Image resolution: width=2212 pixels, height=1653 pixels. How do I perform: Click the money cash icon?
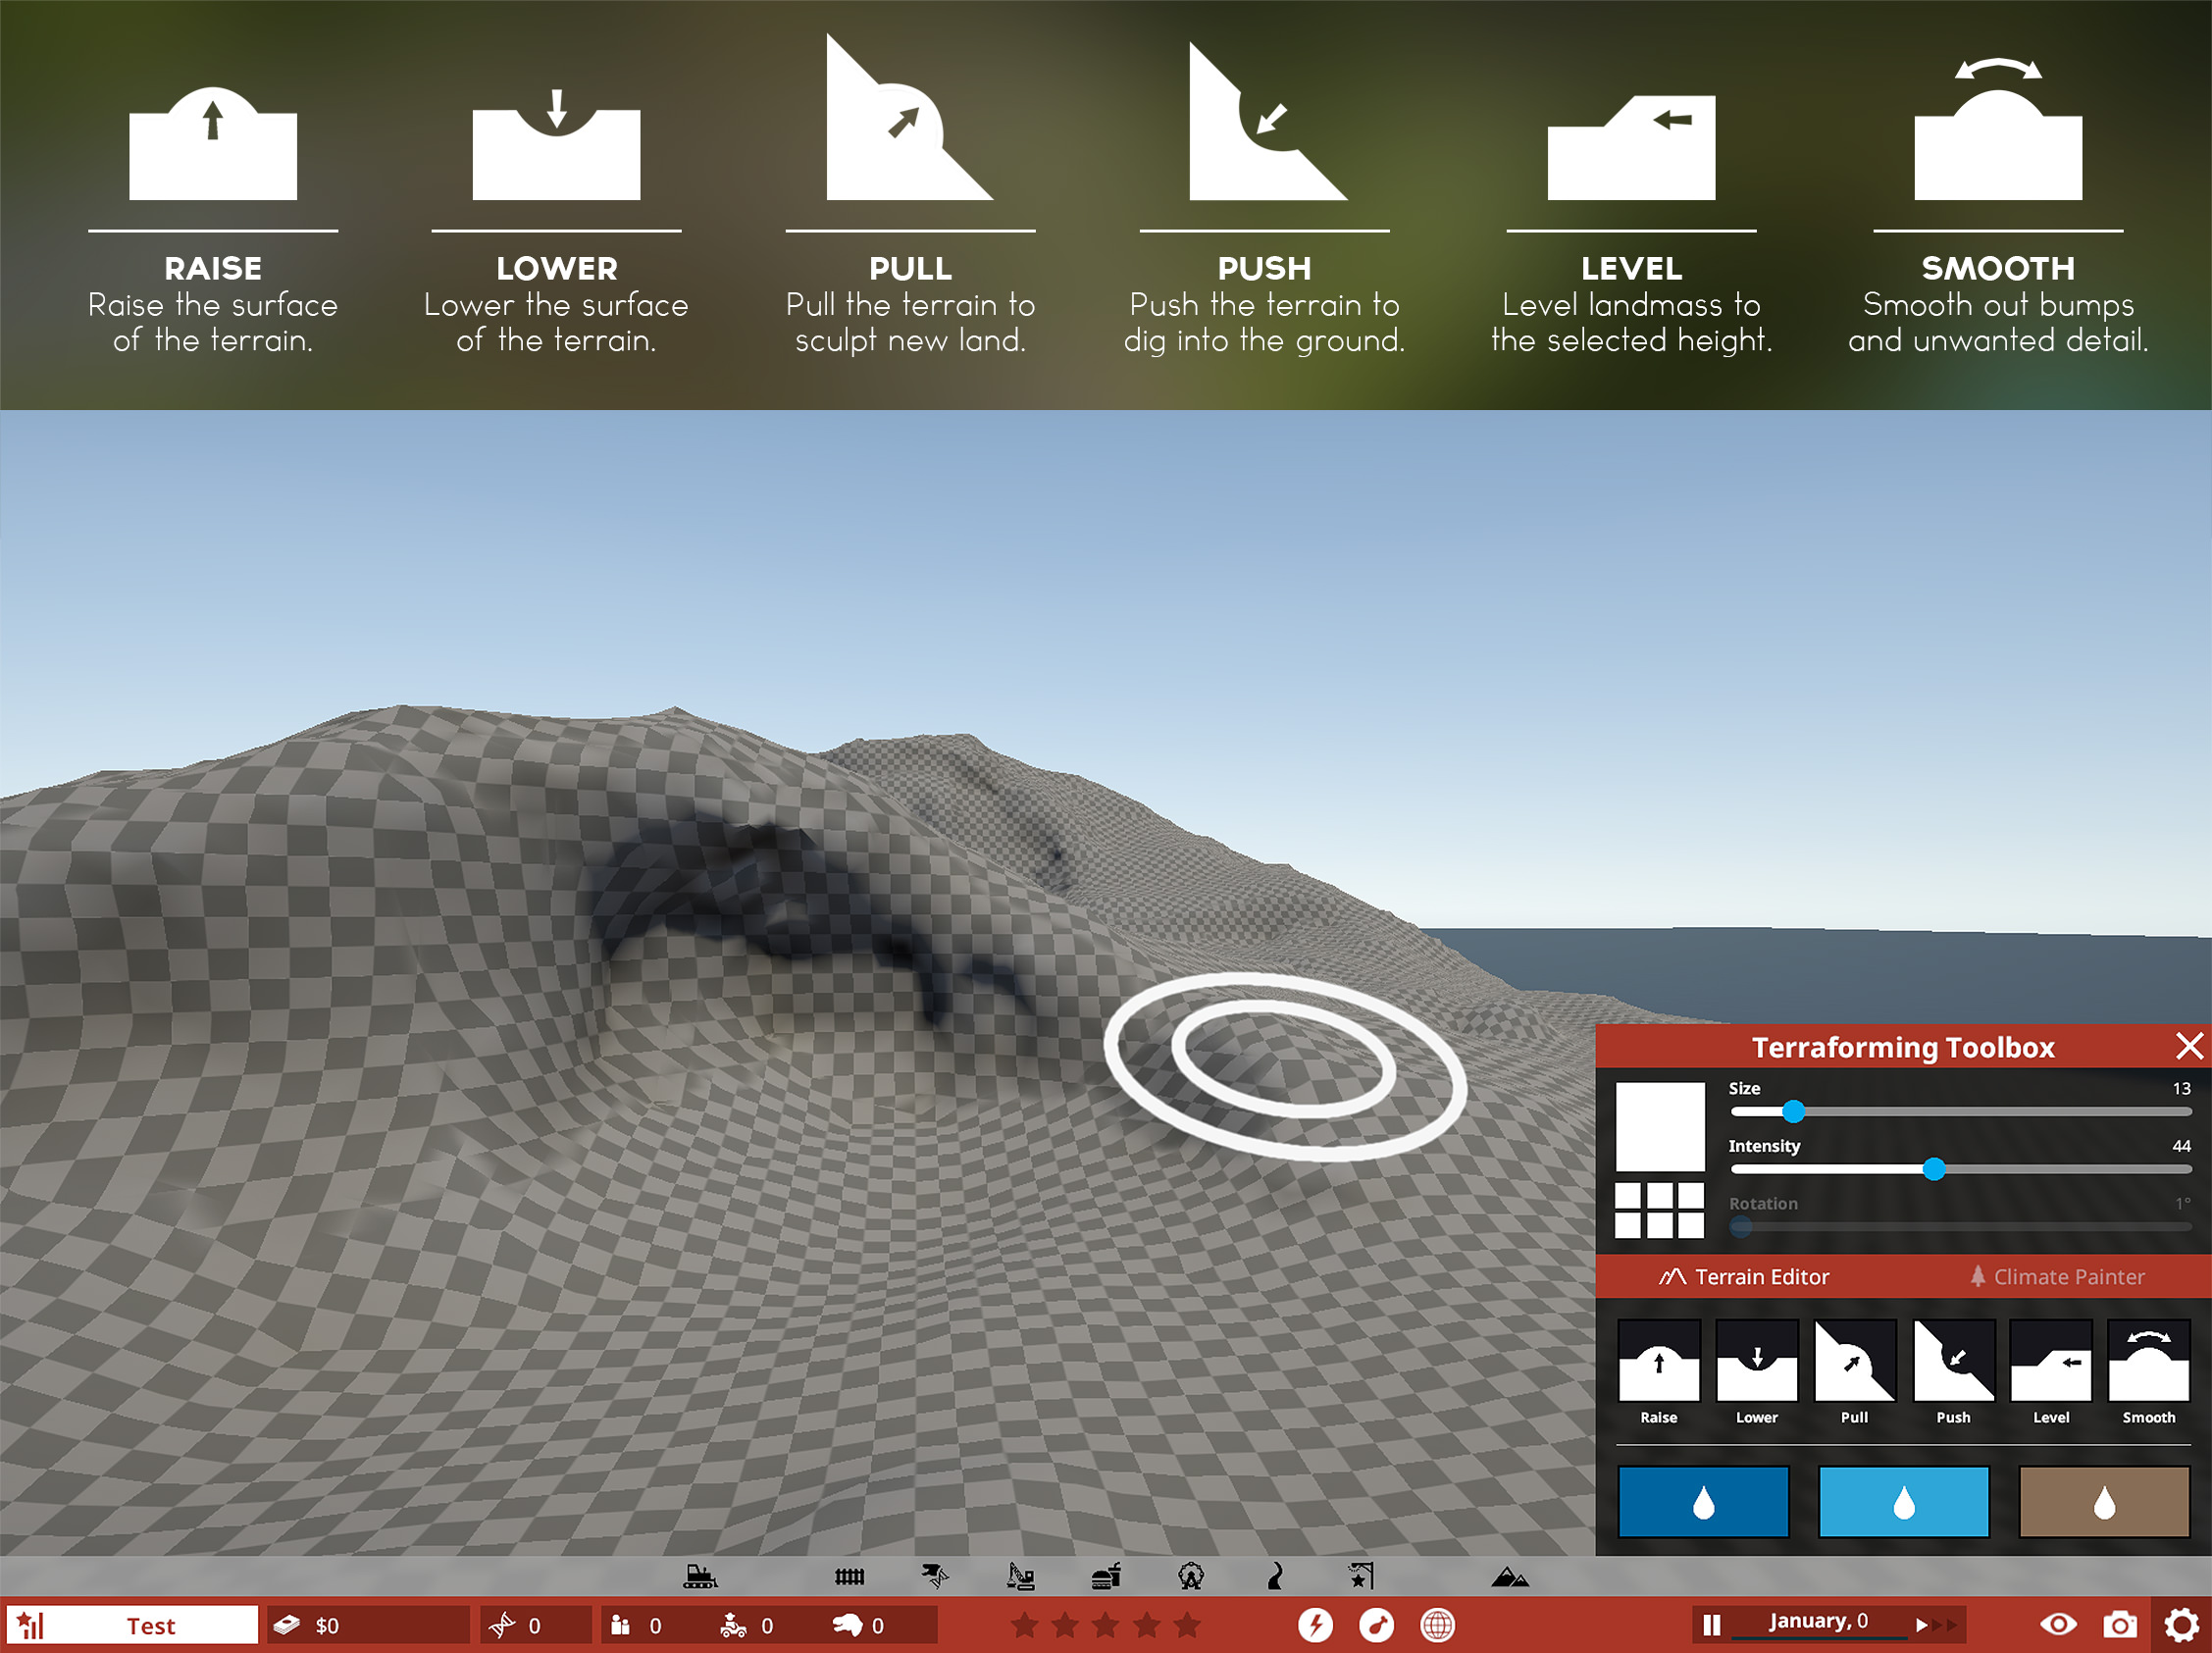pyautogui.click(x=287, y=1625)
